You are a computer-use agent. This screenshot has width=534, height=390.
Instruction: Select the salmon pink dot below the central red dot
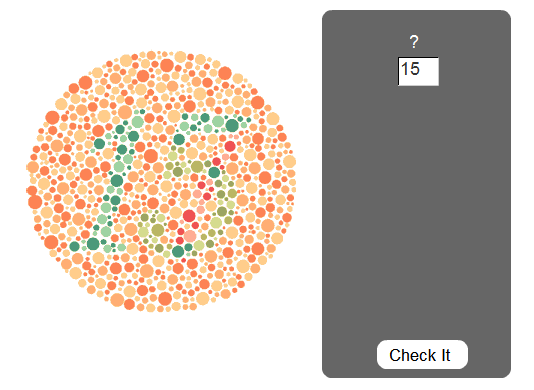click(x=190, y=236)
